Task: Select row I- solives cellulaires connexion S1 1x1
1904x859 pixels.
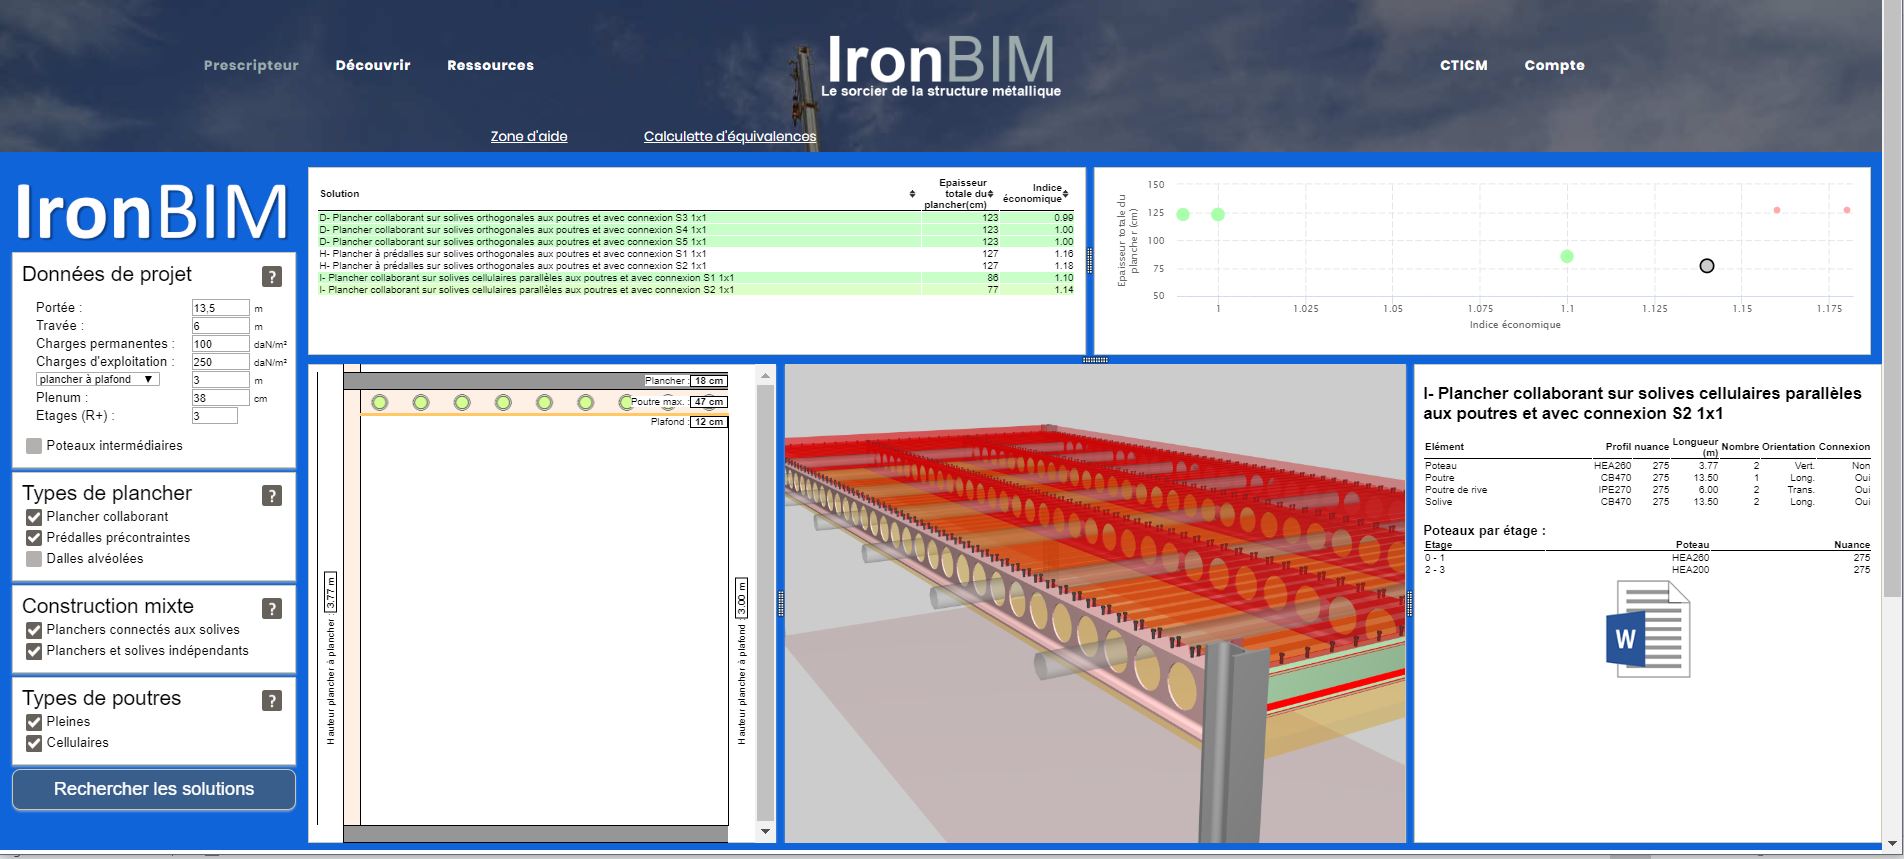Action: [696, 278]
